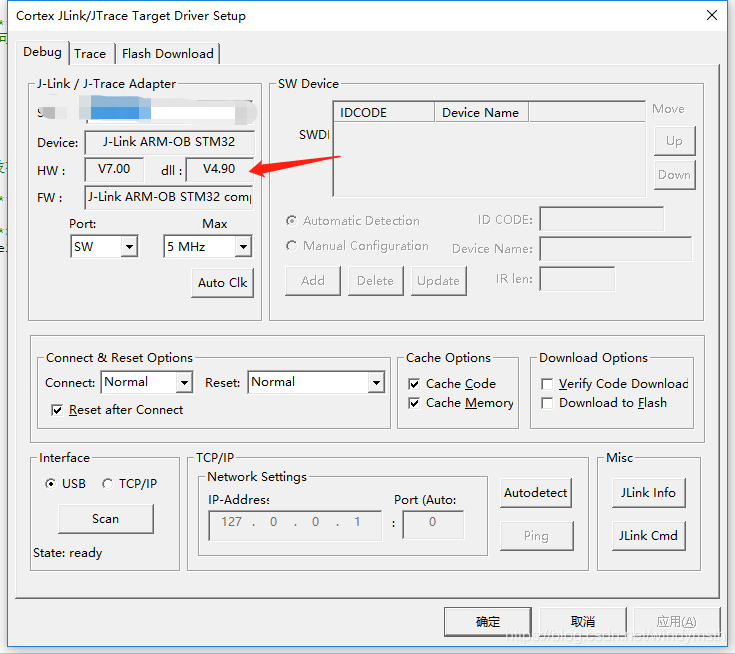Click the Scan button

click(106, 519)
